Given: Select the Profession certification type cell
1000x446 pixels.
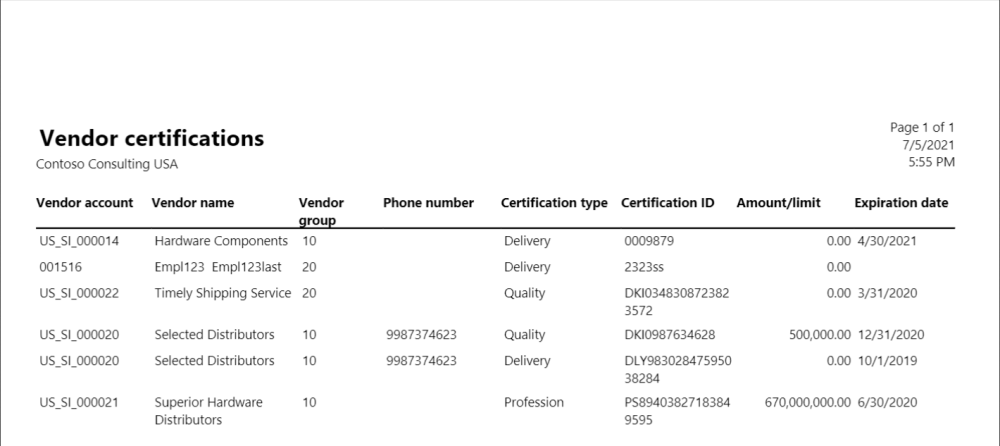Looking at the screenshot, I should 534,402.
